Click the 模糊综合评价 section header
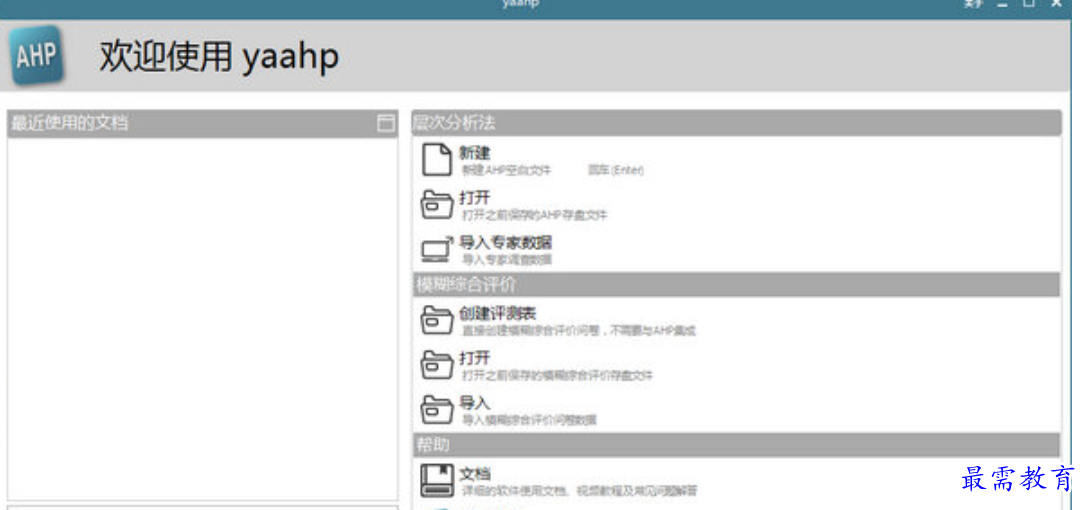Viewport: 1083px width, 510px height. coord(736,284)
